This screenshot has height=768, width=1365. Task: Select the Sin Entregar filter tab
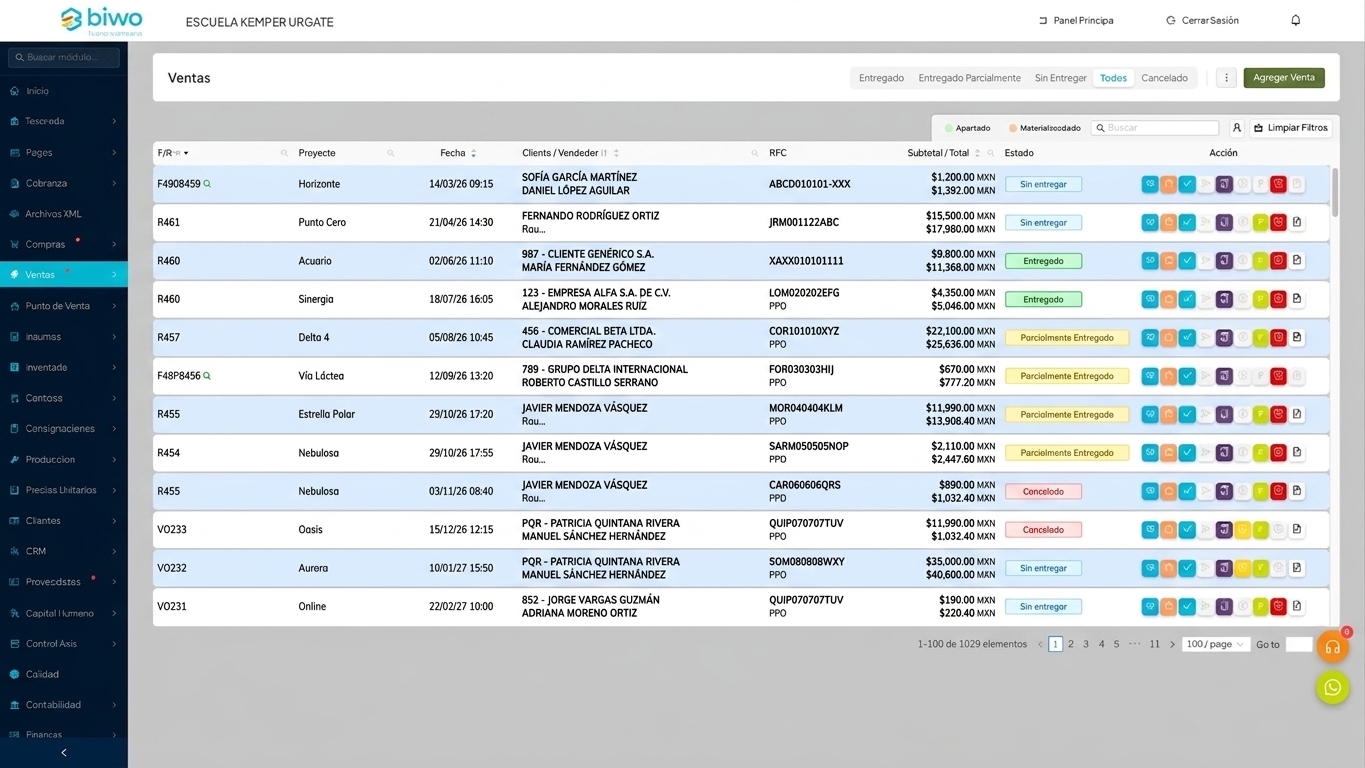pyautogui.click(x=1061, y=78)
